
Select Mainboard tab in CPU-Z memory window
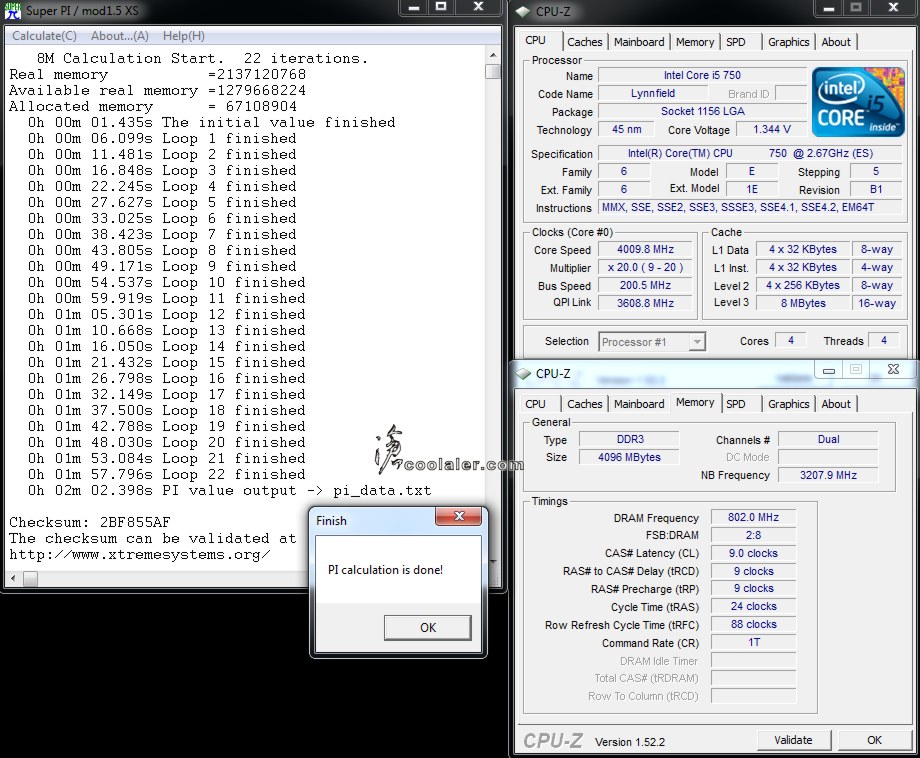point(639,404)
